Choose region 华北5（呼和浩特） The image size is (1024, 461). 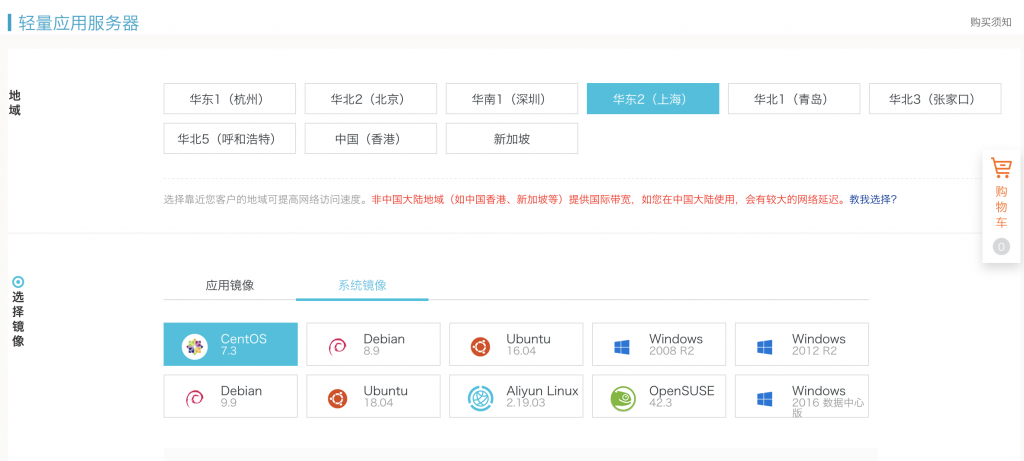click(x=230, y=138)
